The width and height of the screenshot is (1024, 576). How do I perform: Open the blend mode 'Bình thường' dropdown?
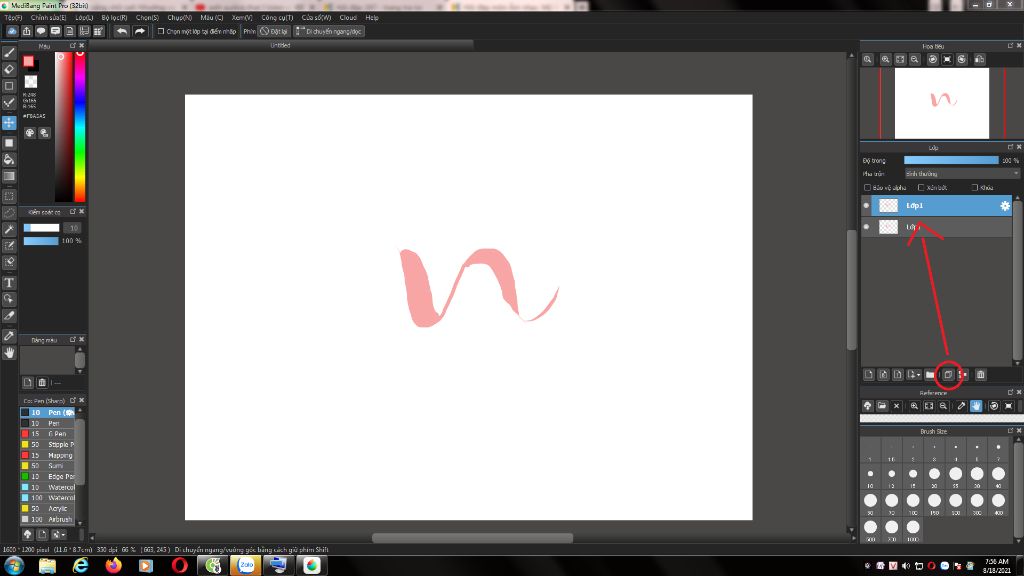pos(961,174)
